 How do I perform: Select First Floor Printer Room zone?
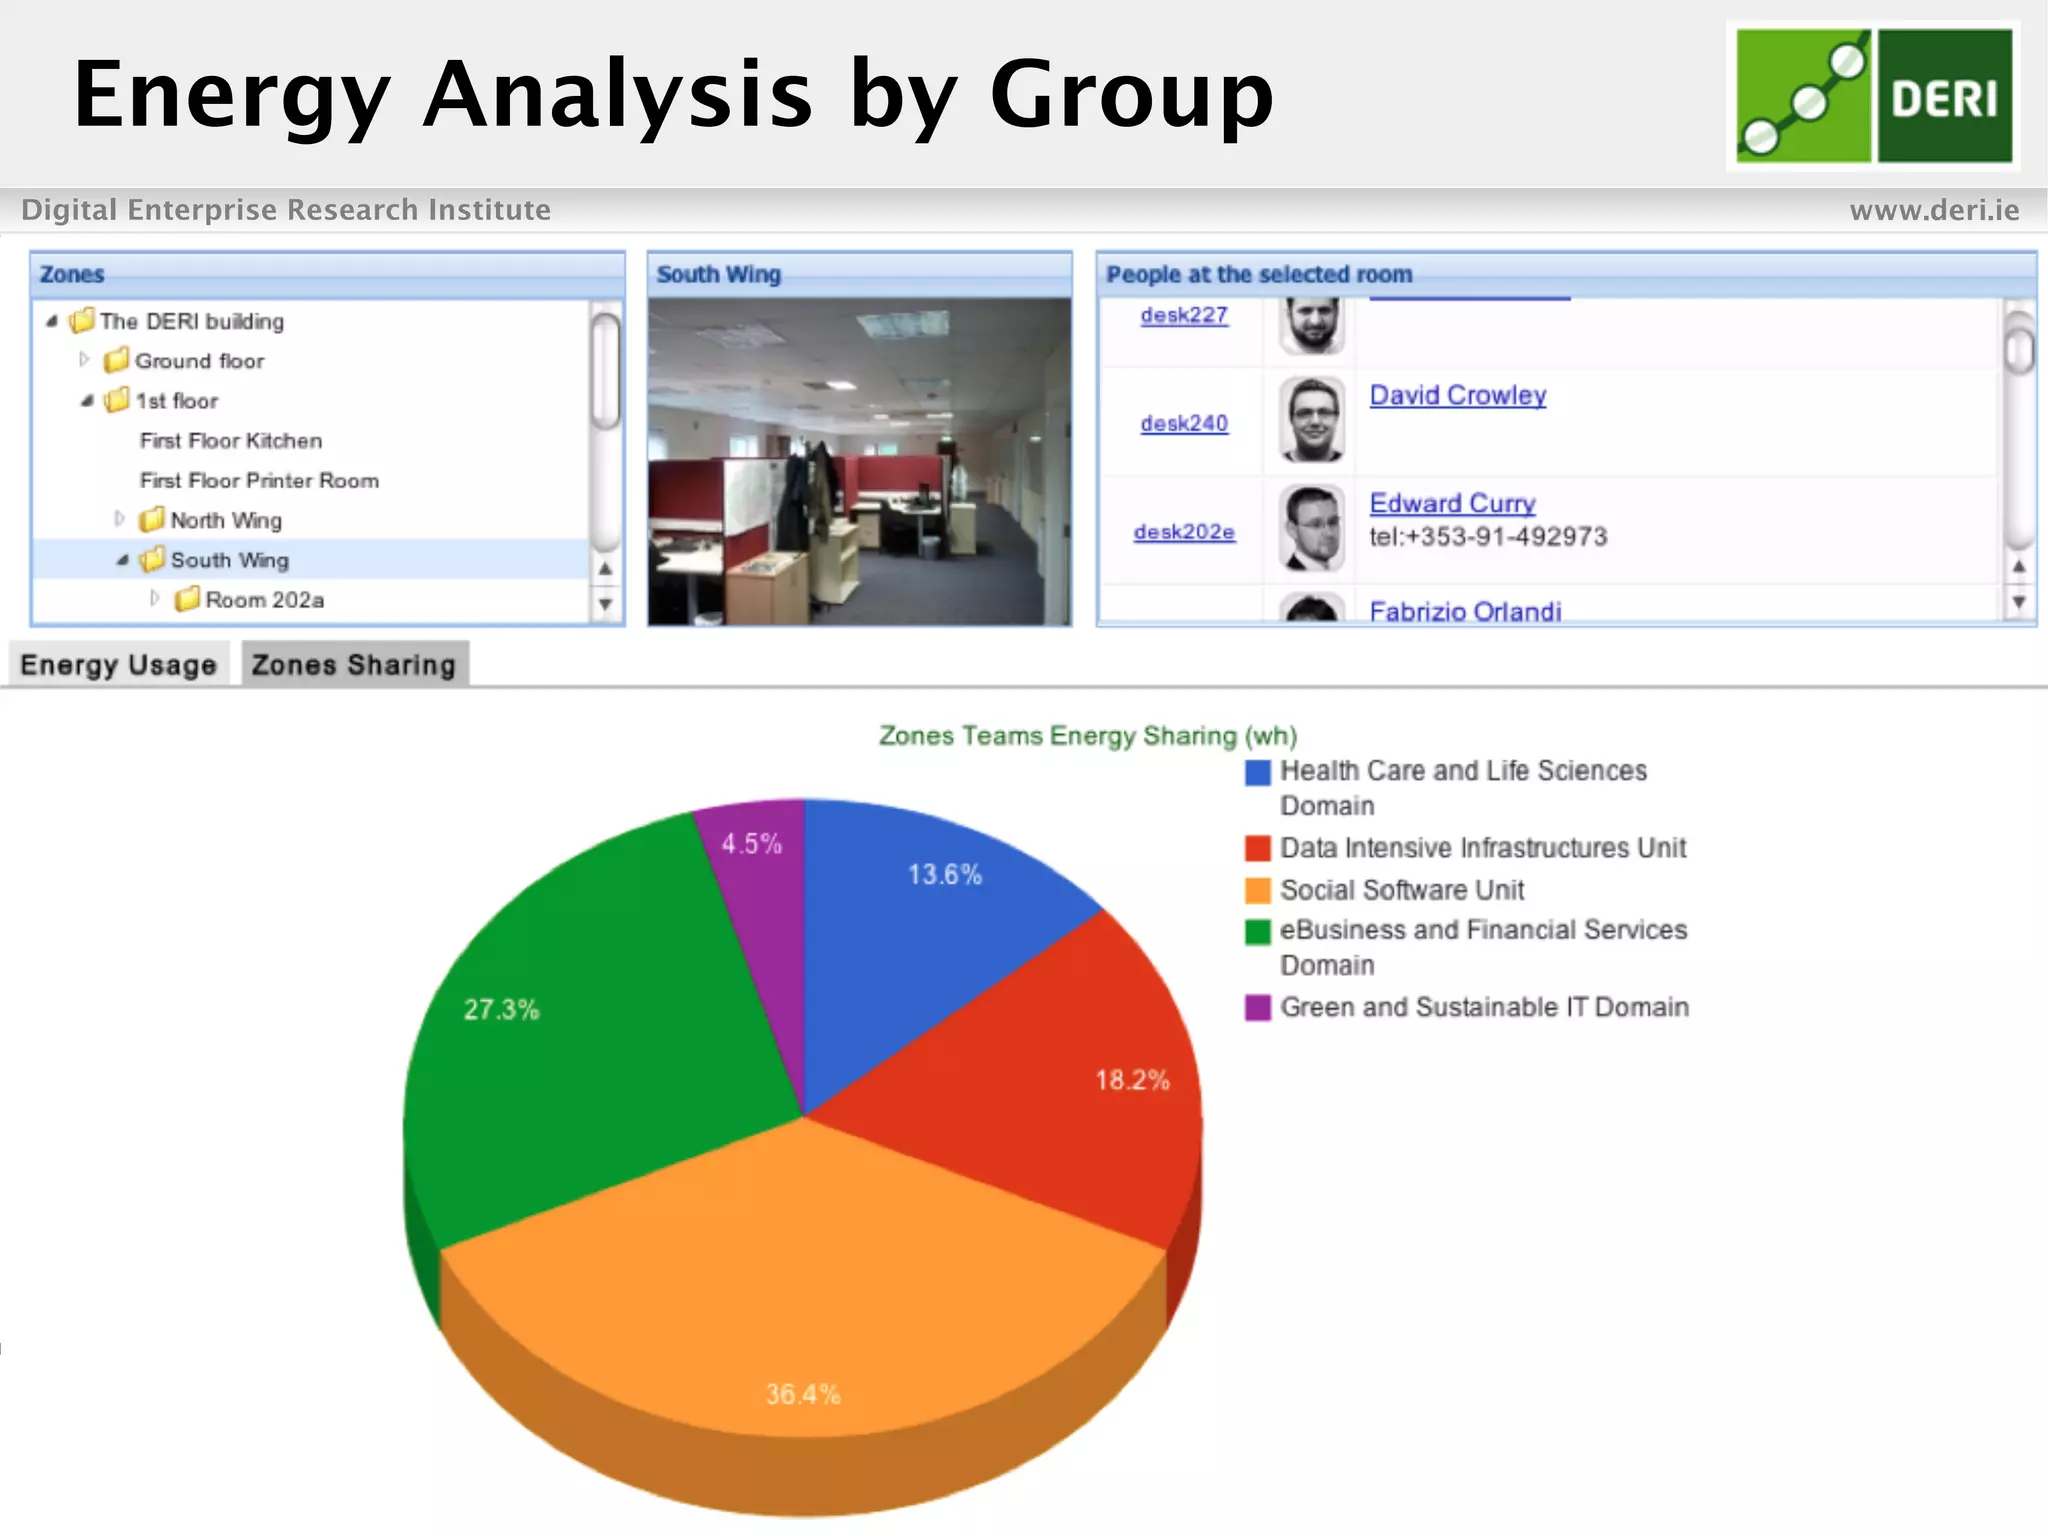pos(260,481)
